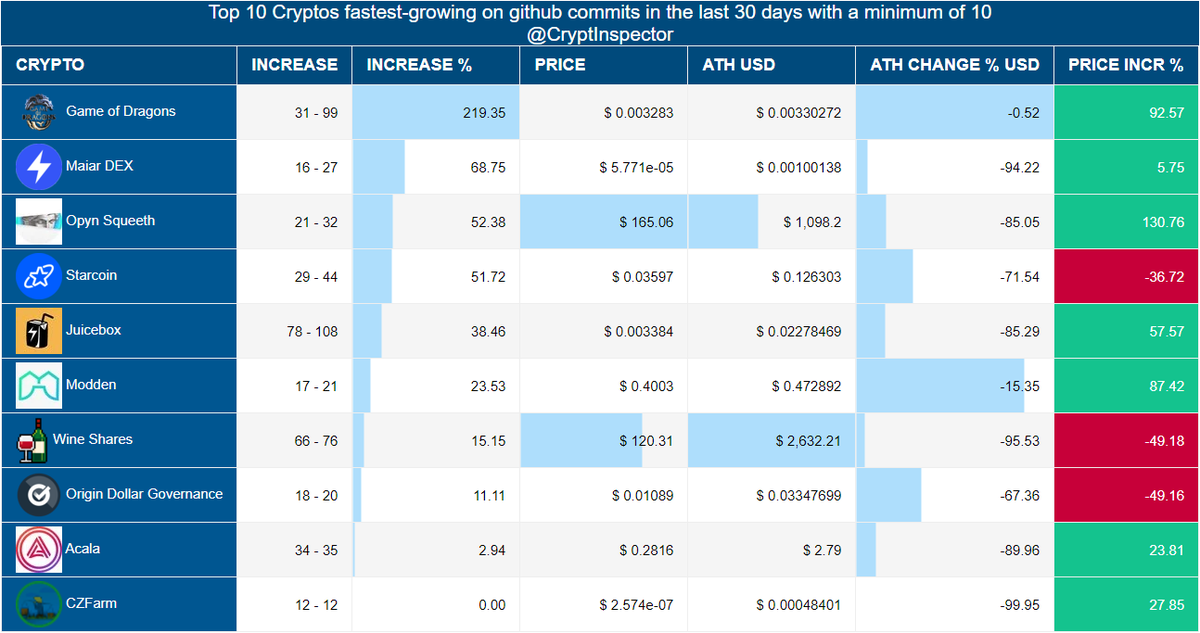Click the 68.75 increase percent bar

[379, 167]
